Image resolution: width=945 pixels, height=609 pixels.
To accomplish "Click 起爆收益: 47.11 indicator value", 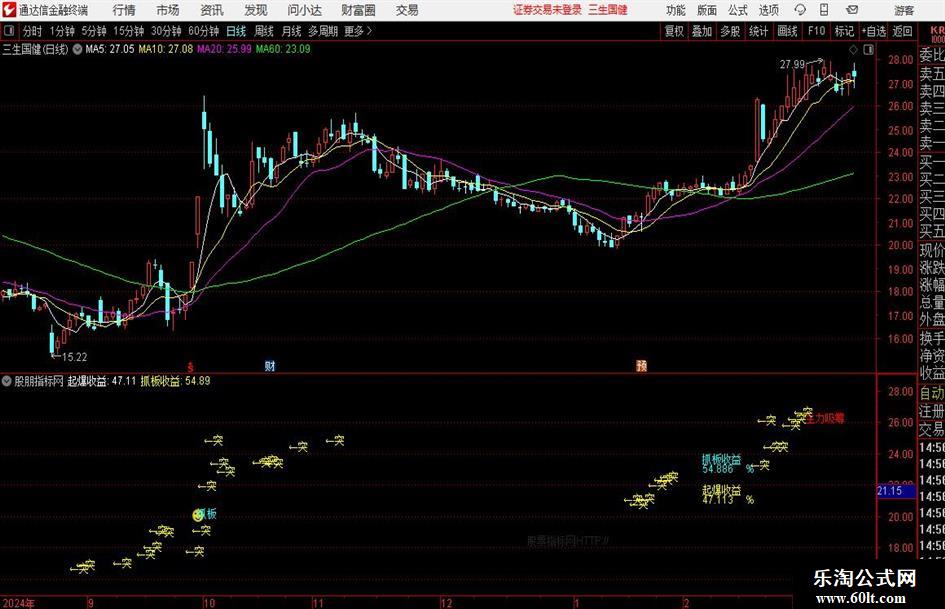I will [102, 381].
